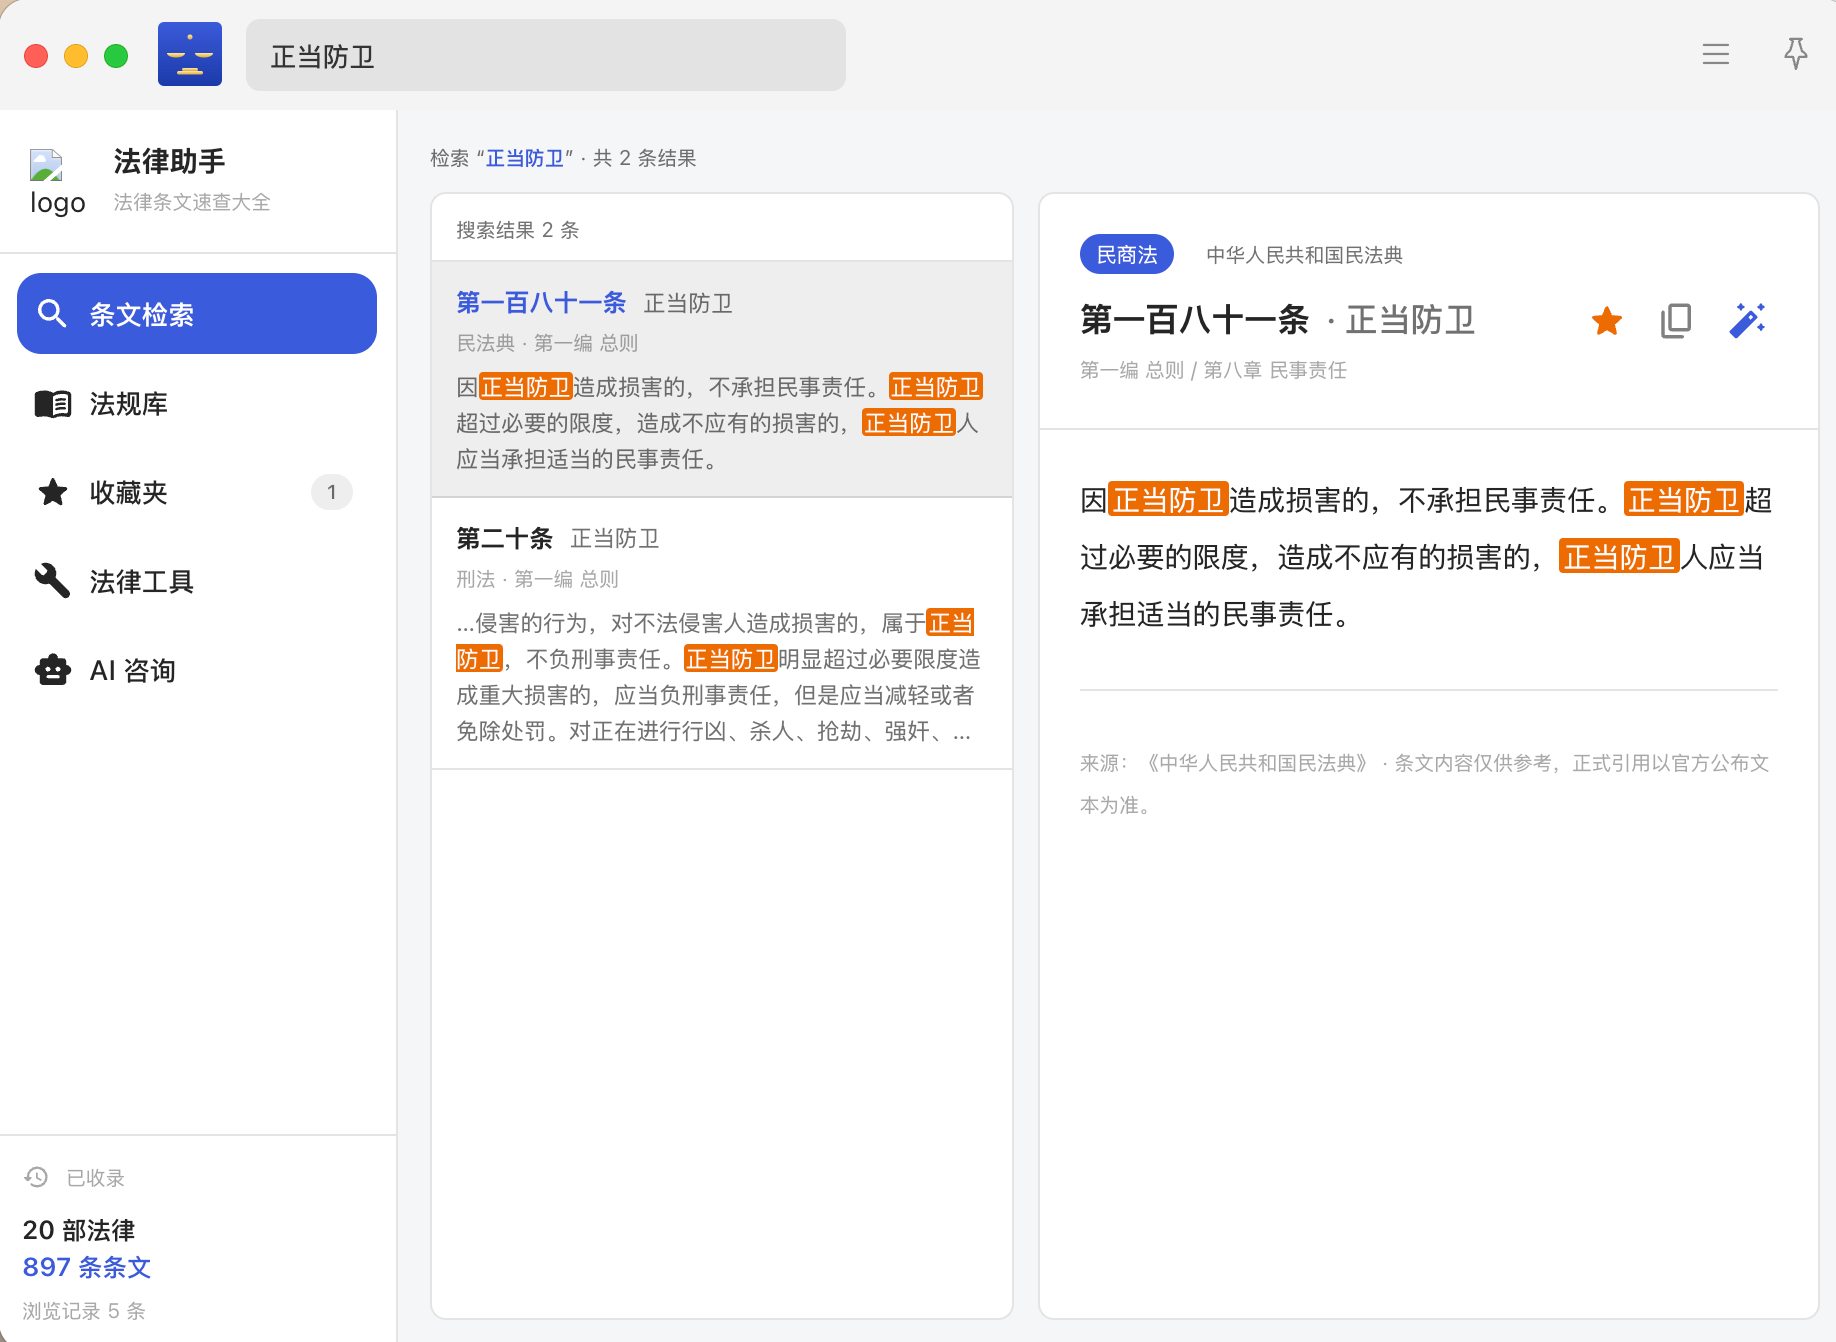Click the book icon beside 法规库
Viewport: 1836px width, 1342px height.
click(53, 403)
